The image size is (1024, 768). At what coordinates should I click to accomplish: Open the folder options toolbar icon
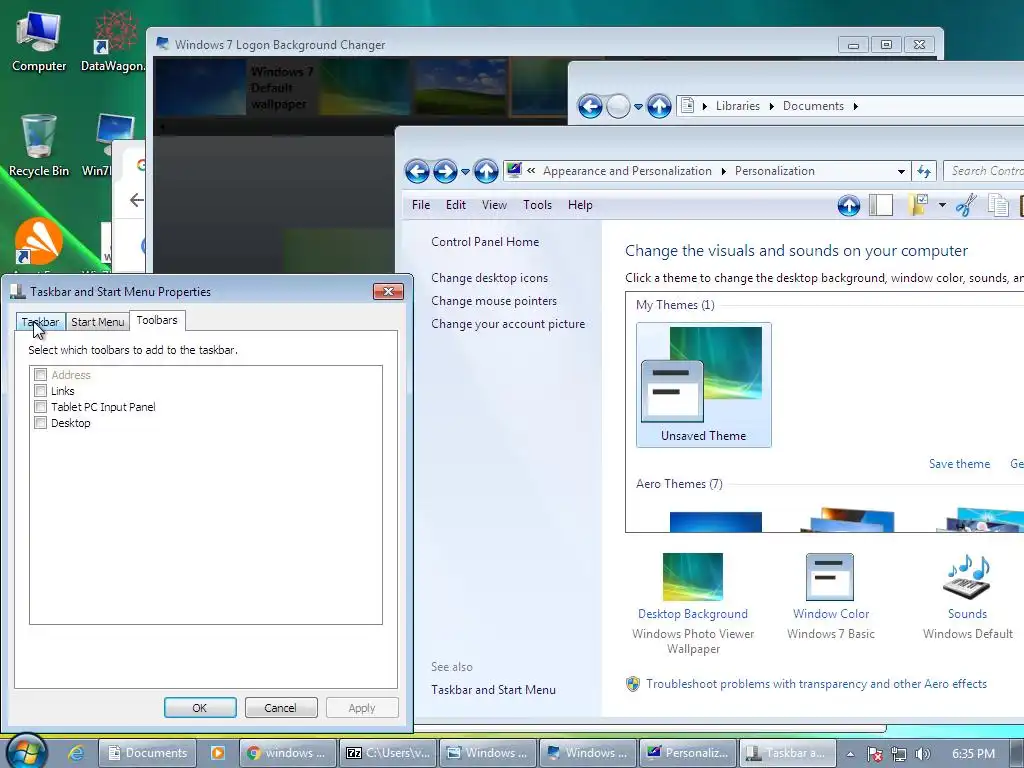918,205
